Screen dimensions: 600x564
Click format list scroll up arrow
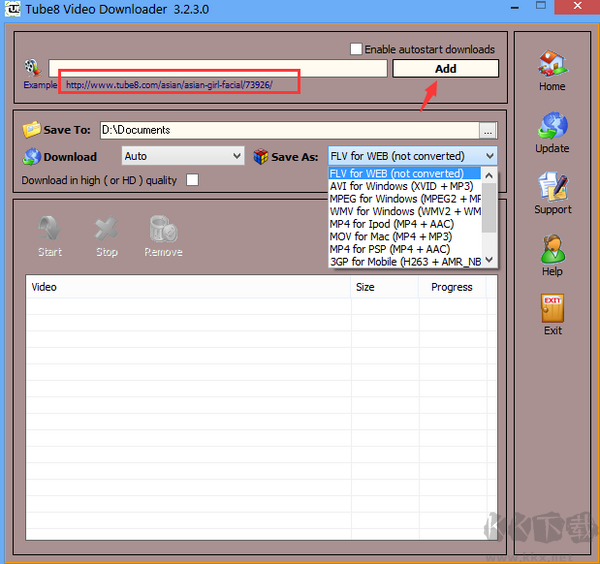coord(489,175)
